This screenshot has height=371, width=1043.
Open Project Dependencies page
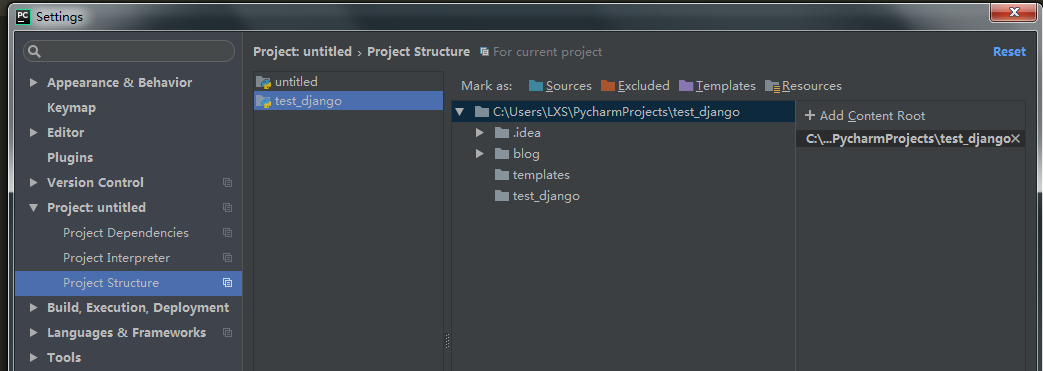pos(126,233)
